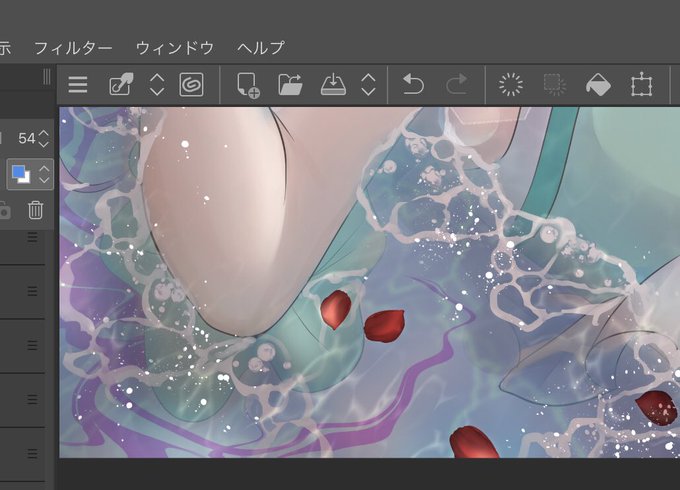Redo the last undone action
This screenshot has width=680, height=490.
coord(457,85)
